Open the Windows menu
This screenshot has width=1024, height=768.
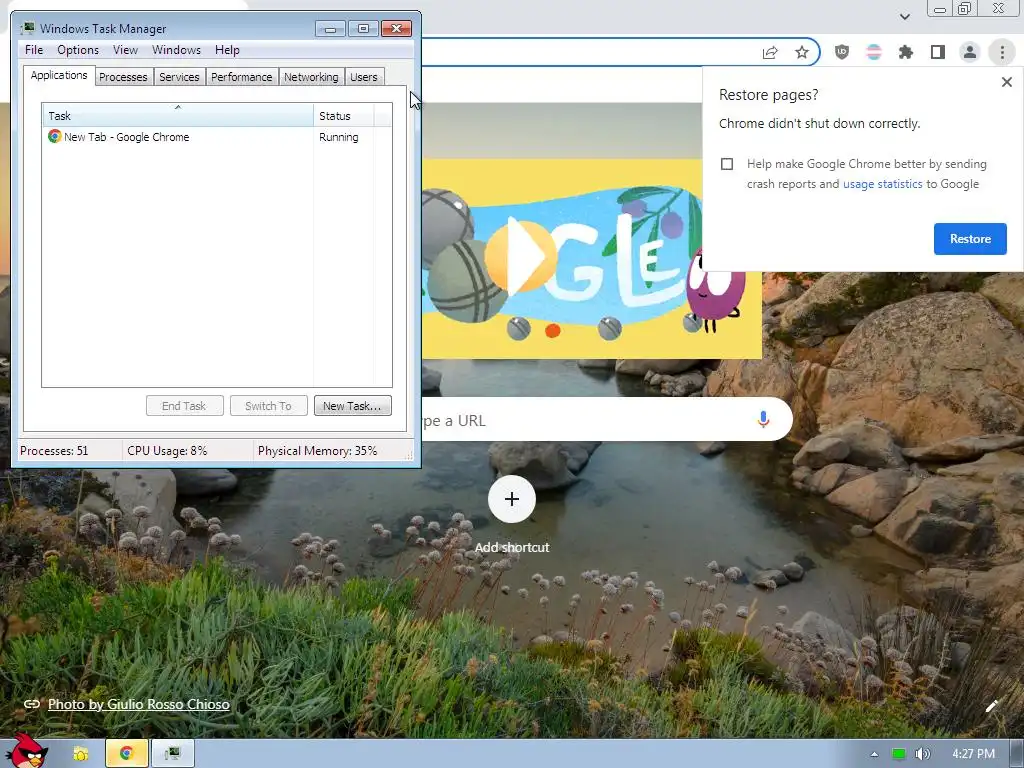point(176,50)
